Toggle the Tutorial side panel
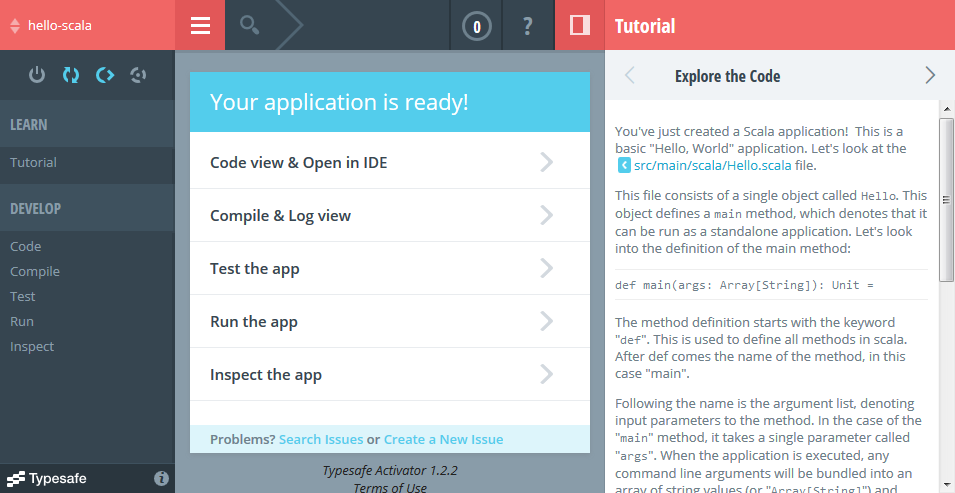955x493 pixels. 579,26
